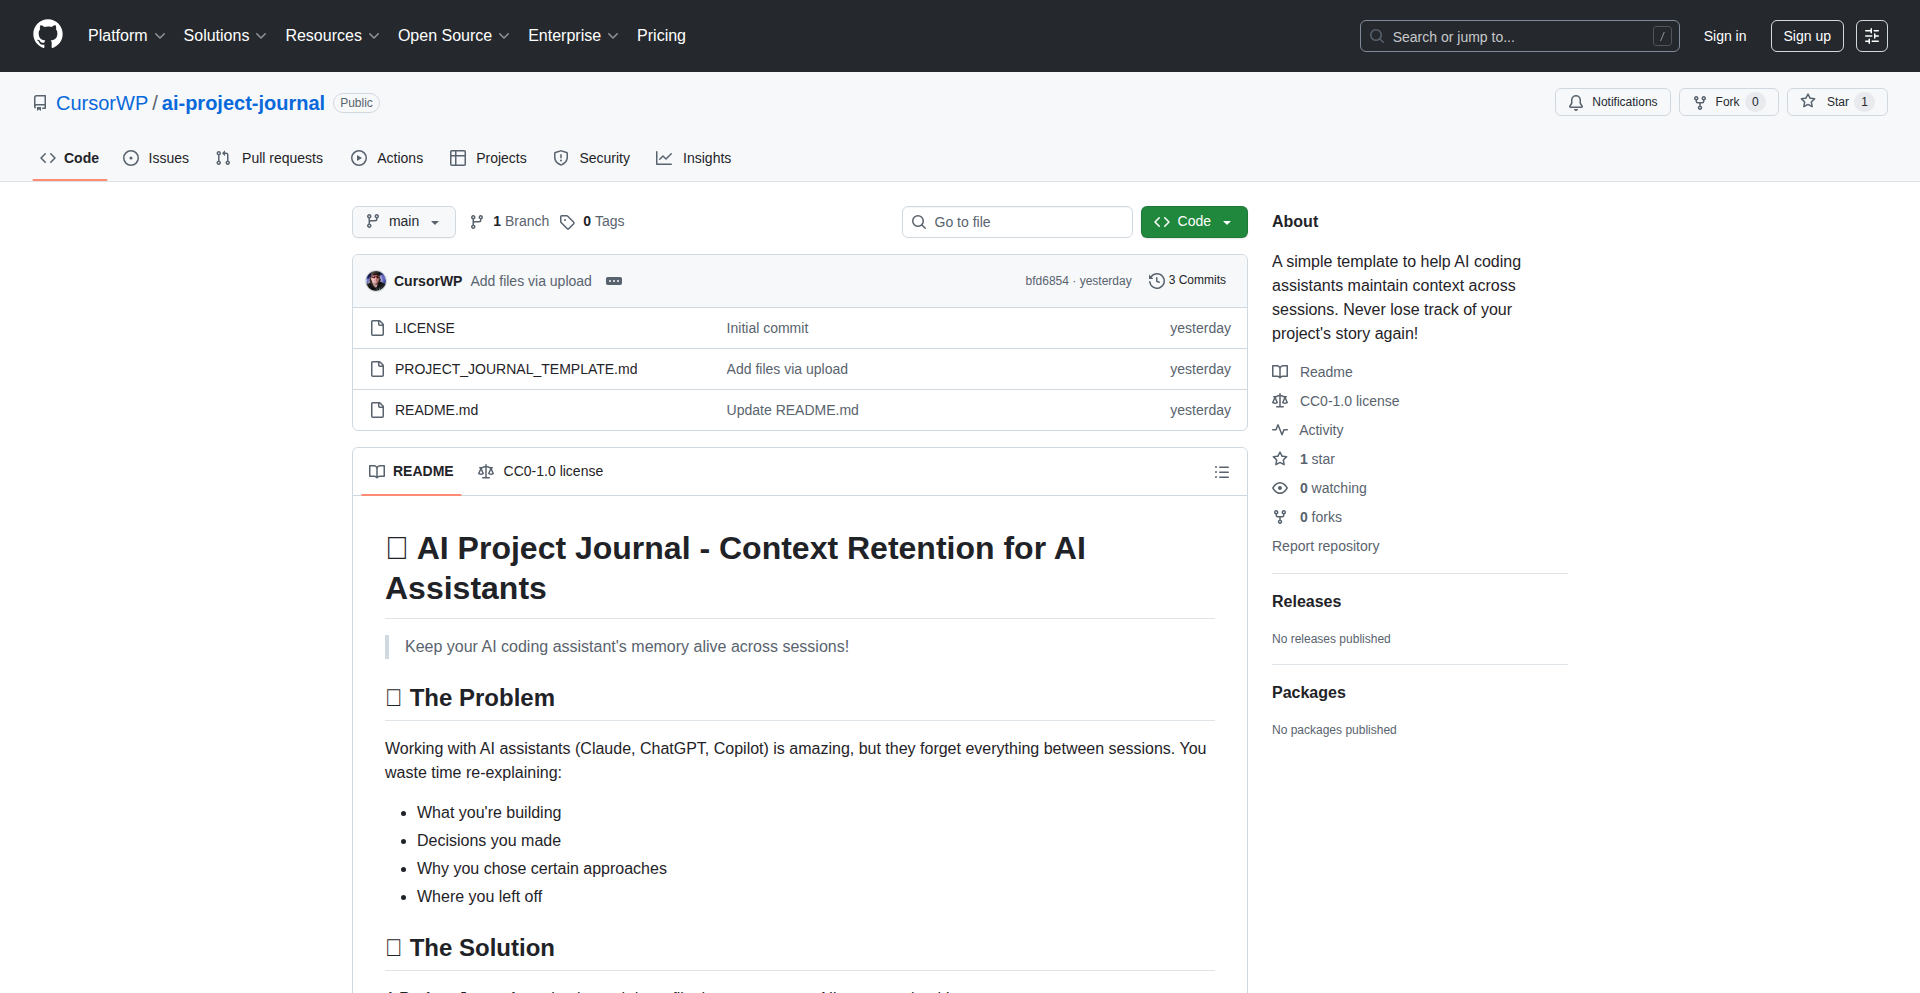1920x993 pixels.
Task: Click the Activity pulse icon in sidebar
Action: 1281,430
